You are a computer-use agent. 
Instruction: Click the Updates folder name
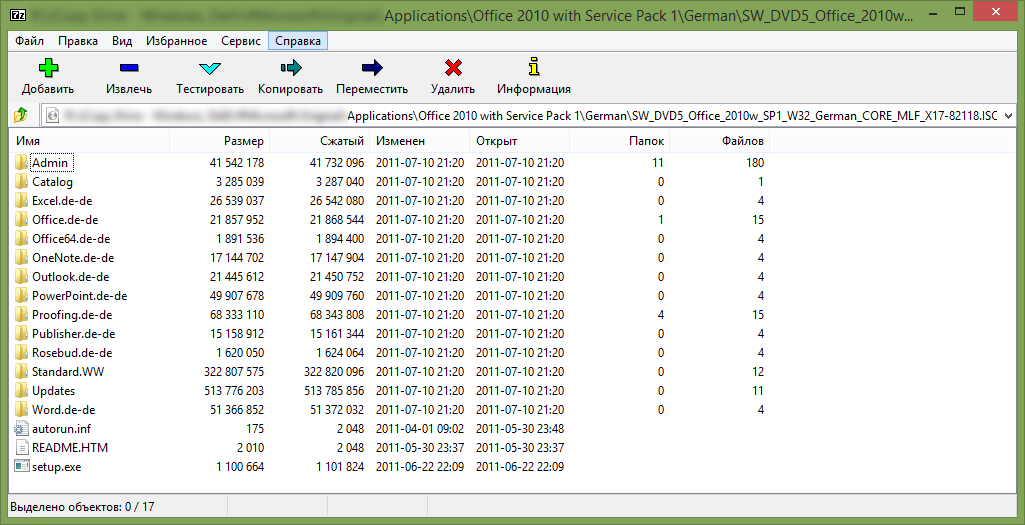[54, 391]
